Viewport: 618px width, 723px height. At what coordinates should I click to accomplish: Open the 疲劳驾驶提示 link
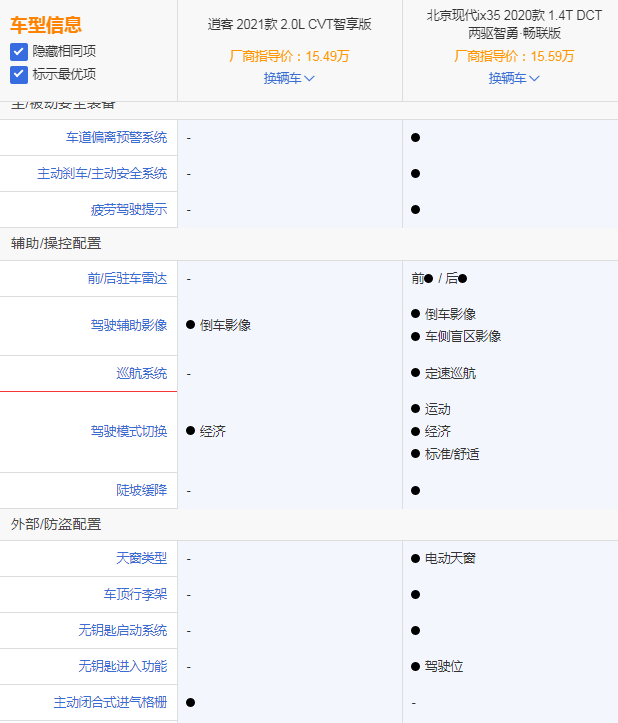[129, 209]
